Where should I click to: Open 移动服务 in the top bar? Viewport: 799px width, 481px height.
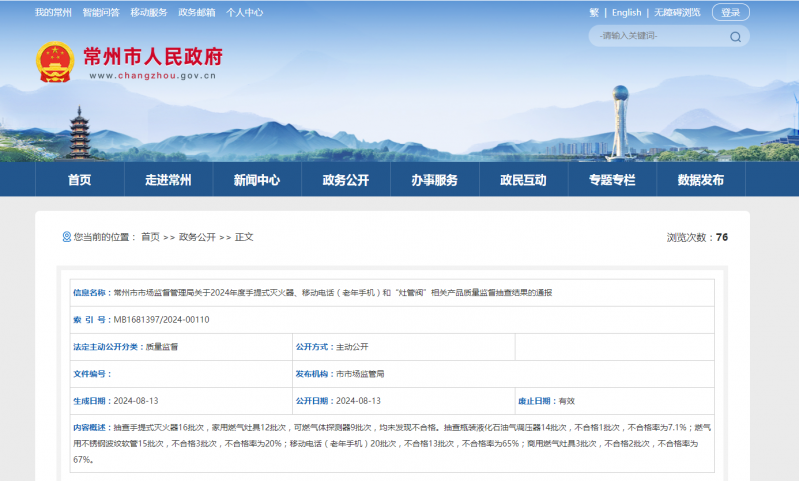[149, 12]
